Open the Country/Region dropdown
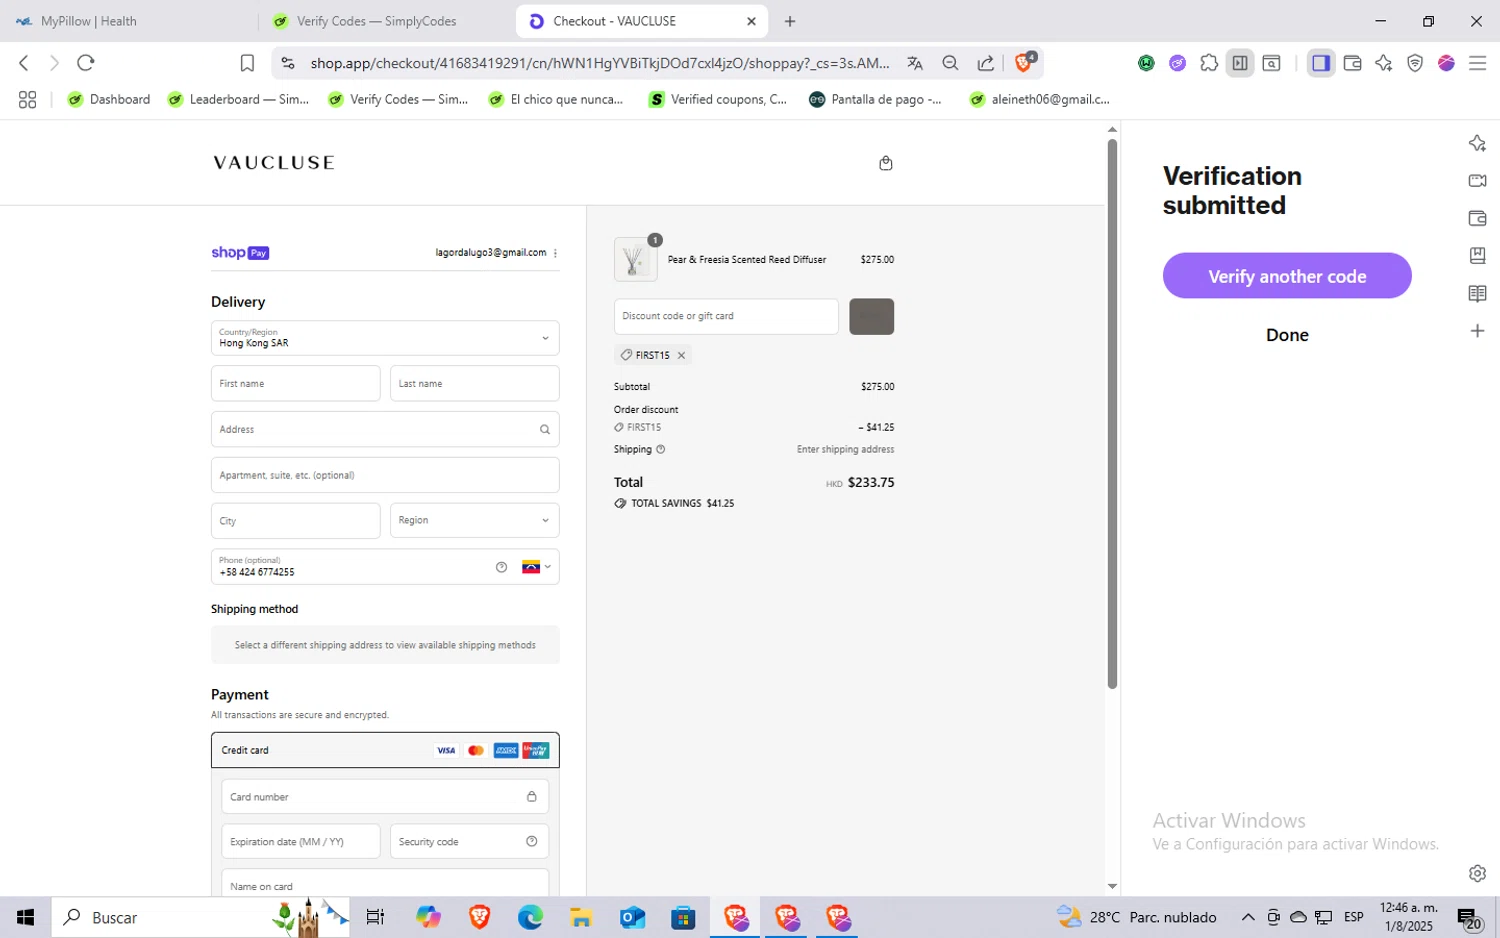 tap(385, 338)
